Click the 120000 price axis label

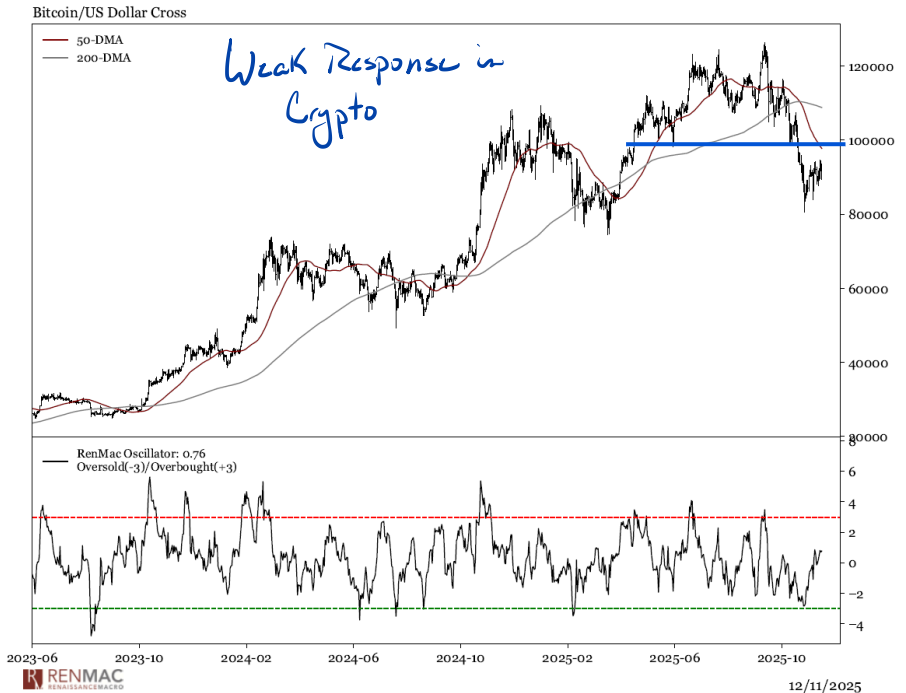click(870, 67)
